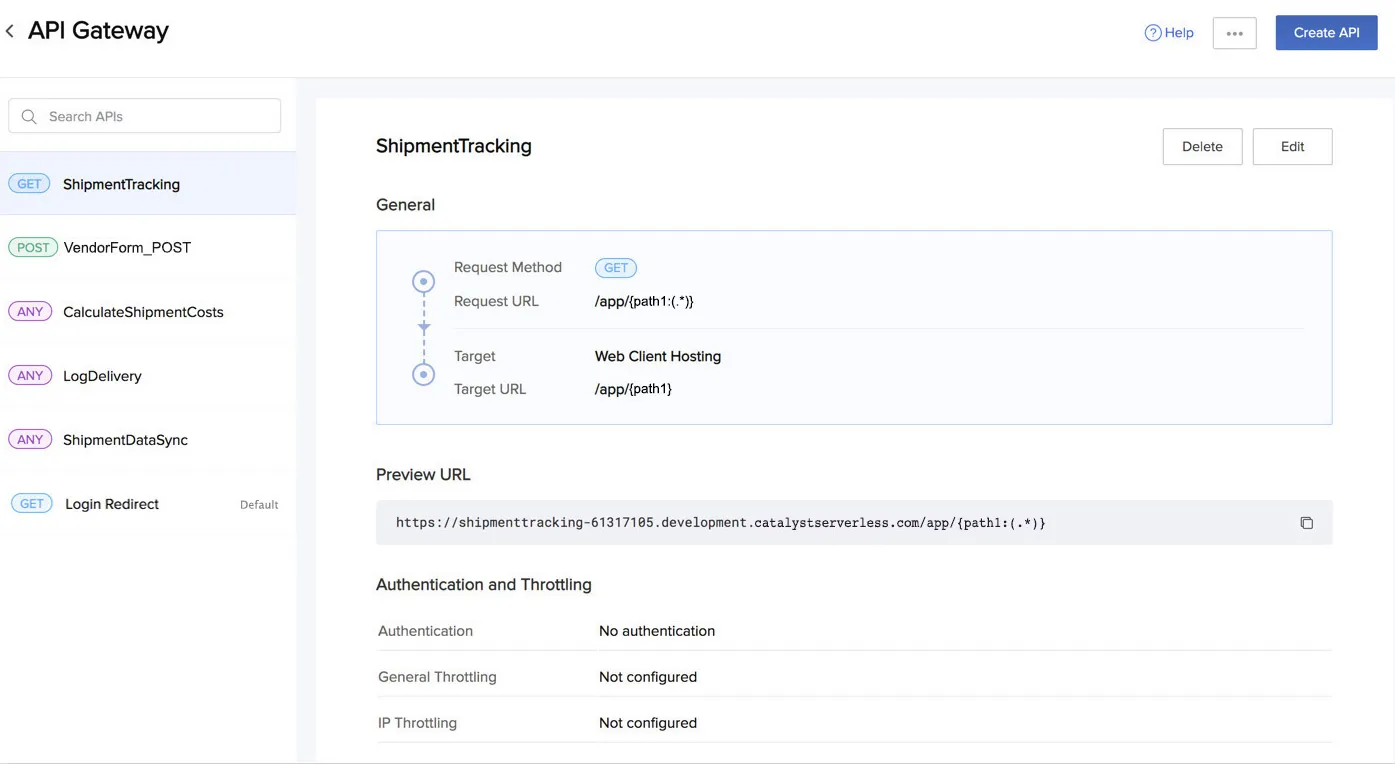
Task: Click the Authentication row label
Action: pos(425,631)
